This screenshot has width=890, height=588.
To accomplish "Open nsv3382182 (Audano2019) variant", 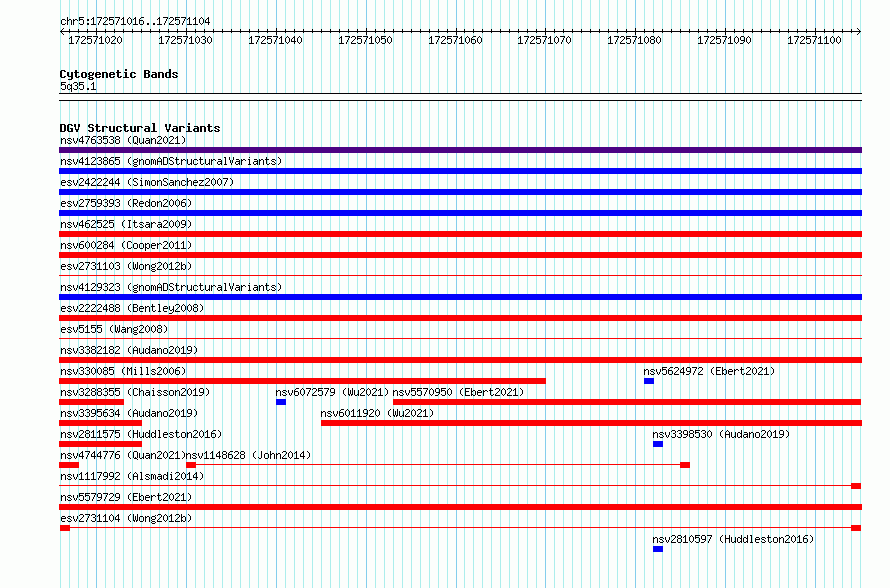I will click(x=129, y=350).
